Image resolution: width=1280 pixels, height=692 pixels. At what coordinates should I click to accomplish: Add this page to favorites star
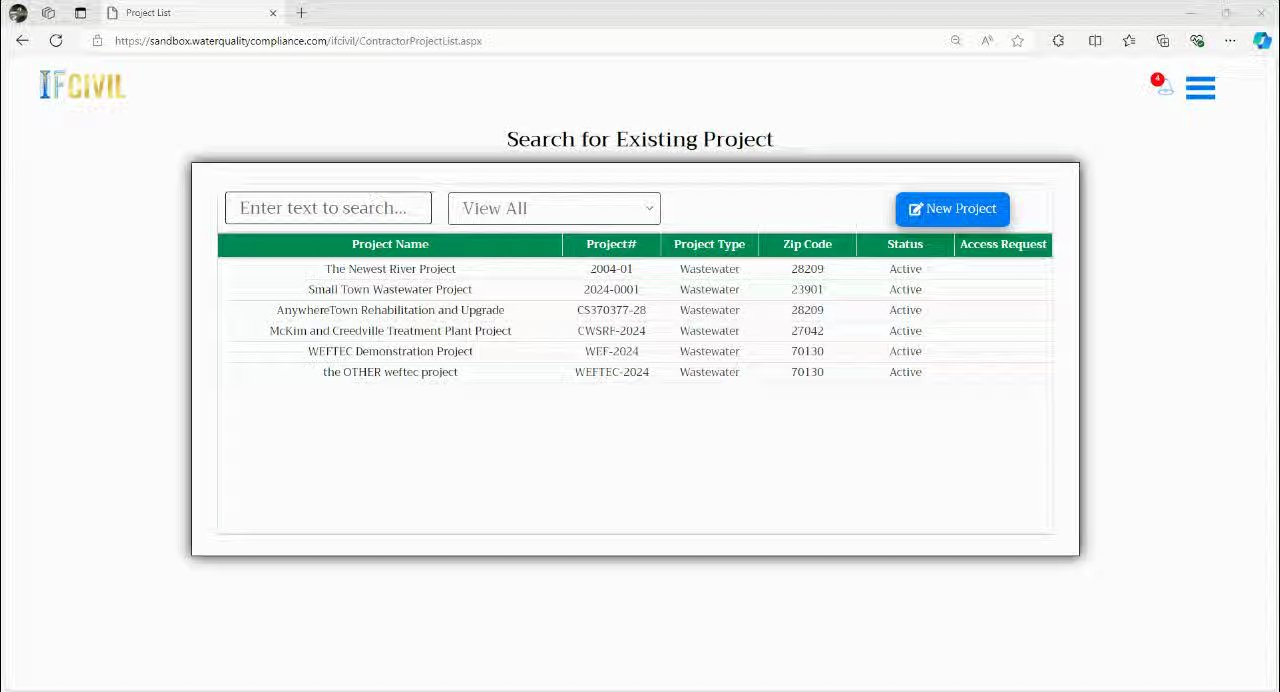pyautogui.click(x=1017, y=41)
